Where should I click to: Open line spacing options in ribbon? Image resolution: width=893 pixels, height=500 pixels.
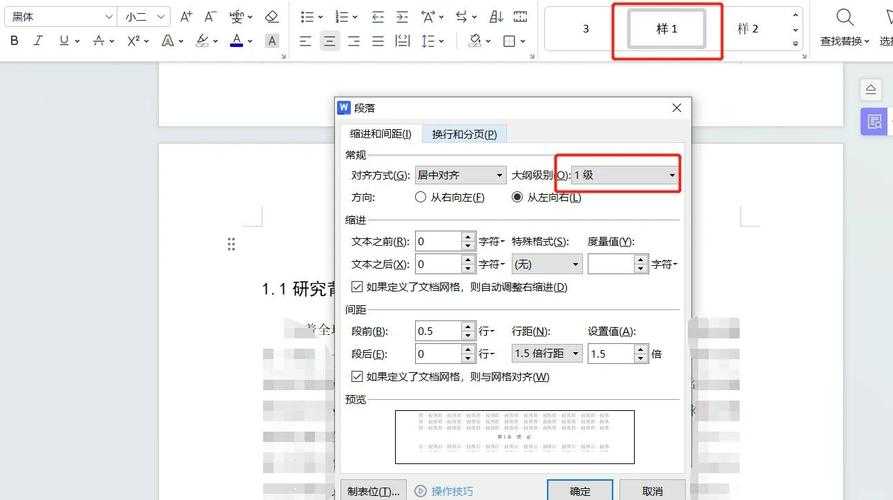tap(428, 41)
